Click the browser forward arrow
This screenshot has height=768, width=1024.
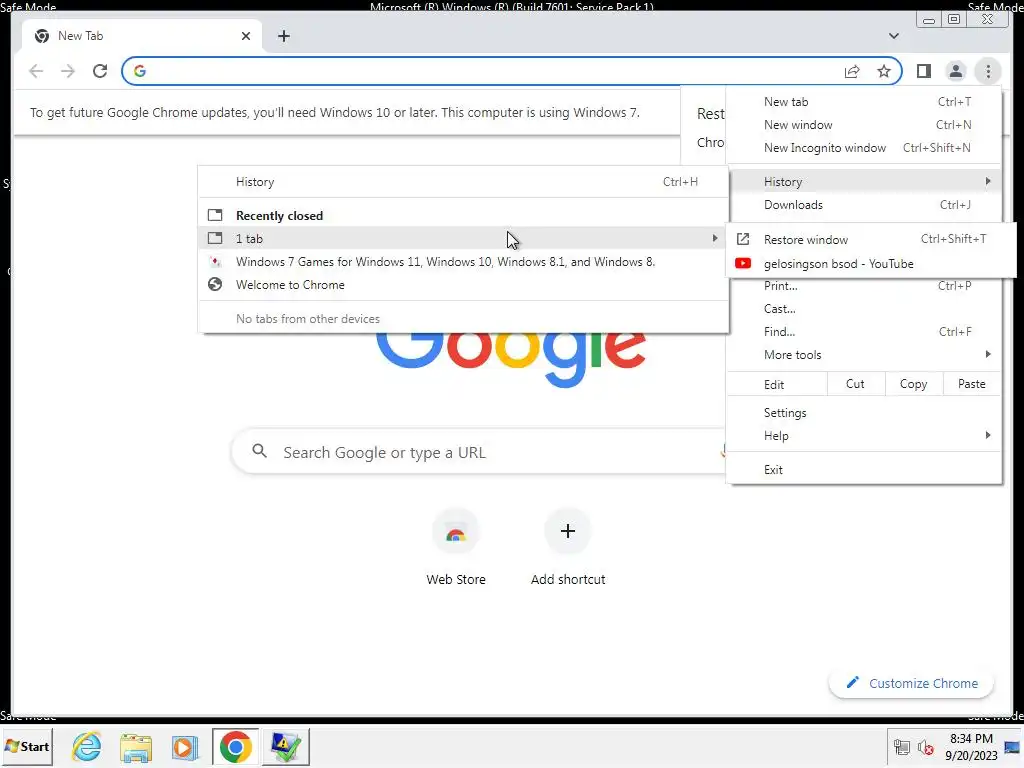[x=68, y=71]
